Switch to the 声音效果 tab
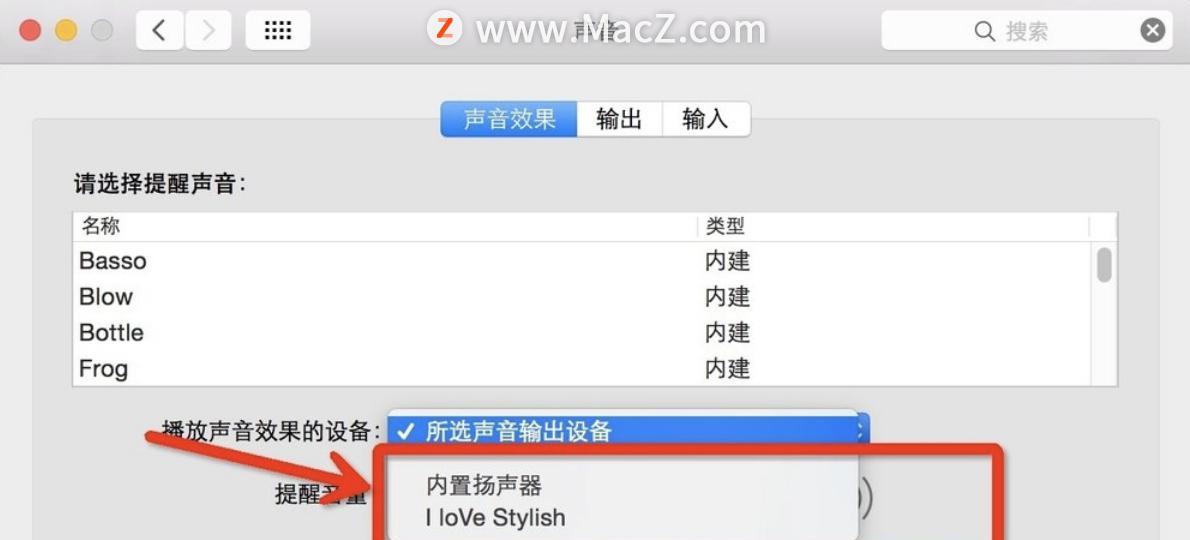 tap(509, 119)
